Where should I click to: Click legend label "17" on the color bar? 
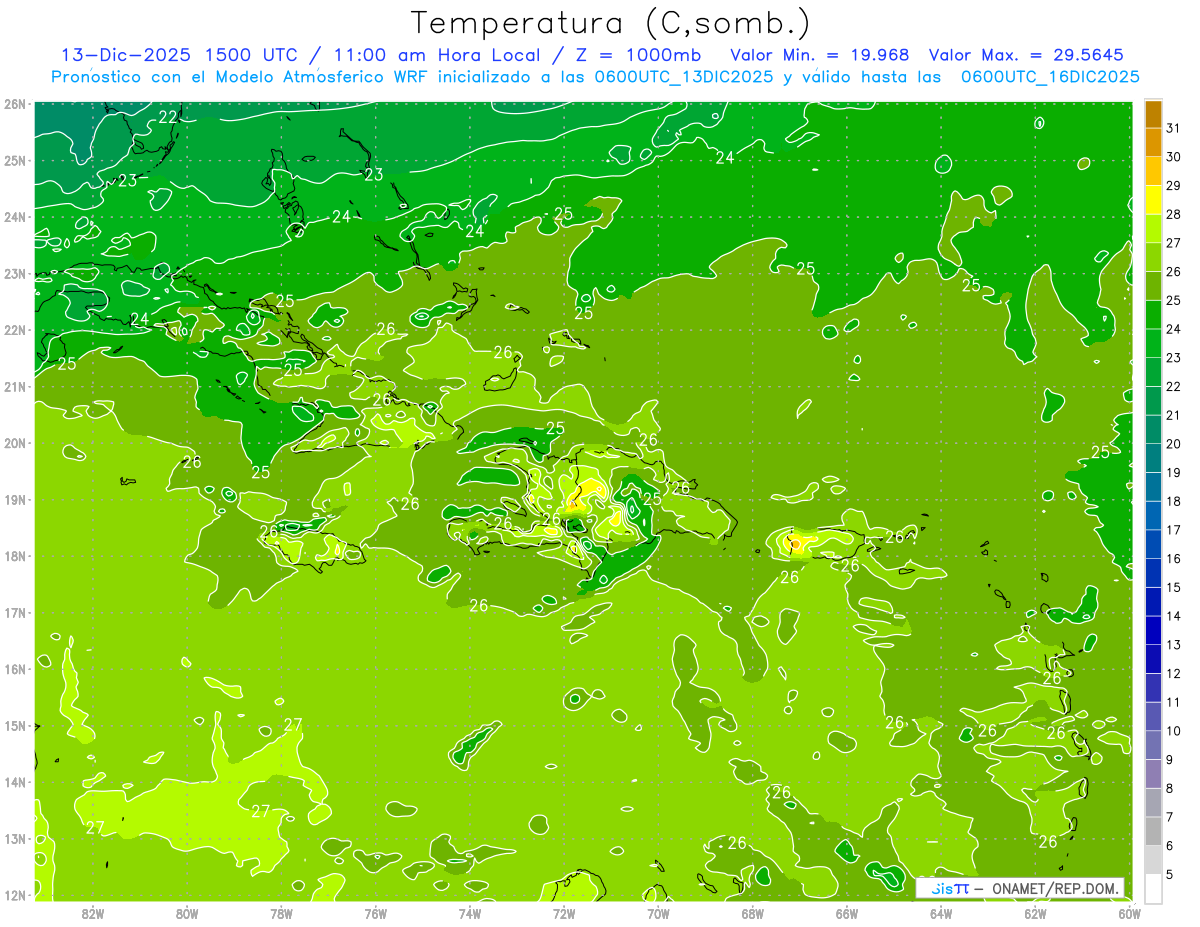coord(1174,529)
